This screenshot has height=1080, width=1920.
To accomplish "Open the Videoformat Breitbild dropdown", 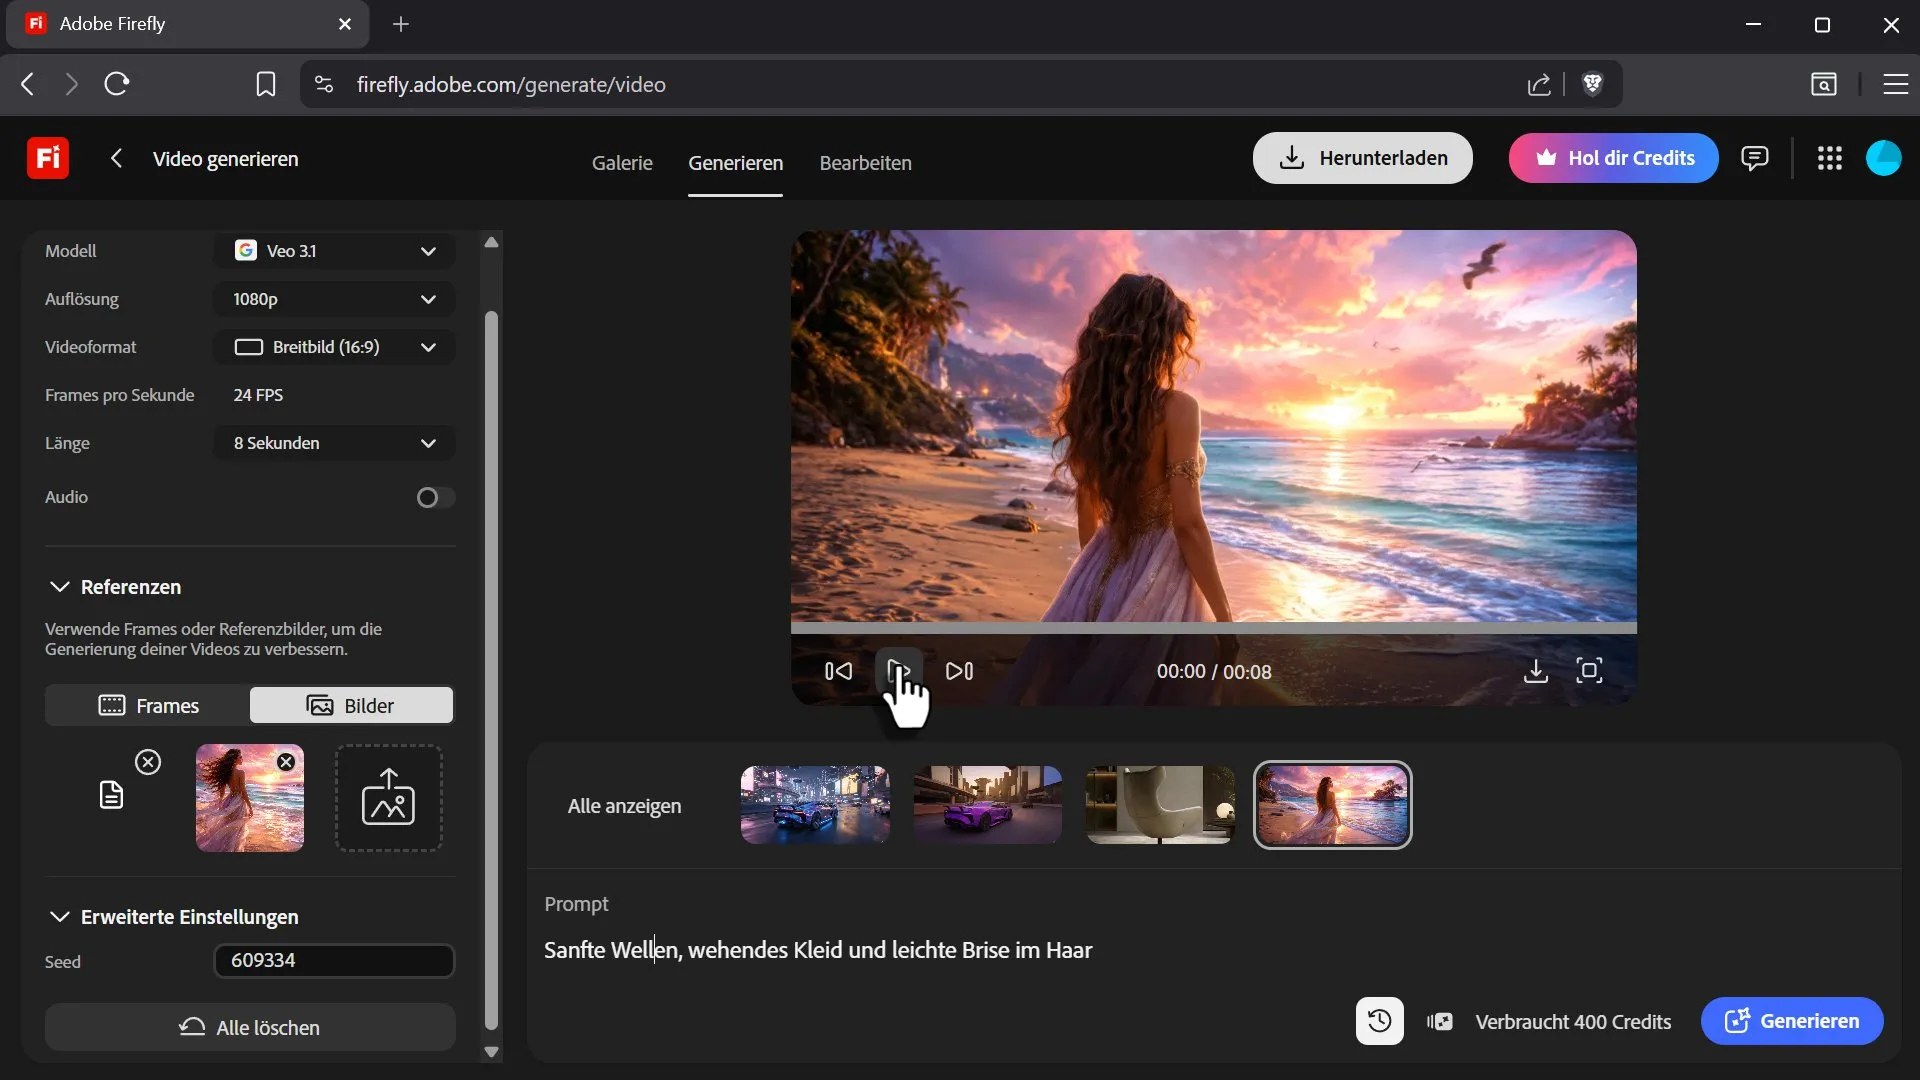I will (335, 347).
